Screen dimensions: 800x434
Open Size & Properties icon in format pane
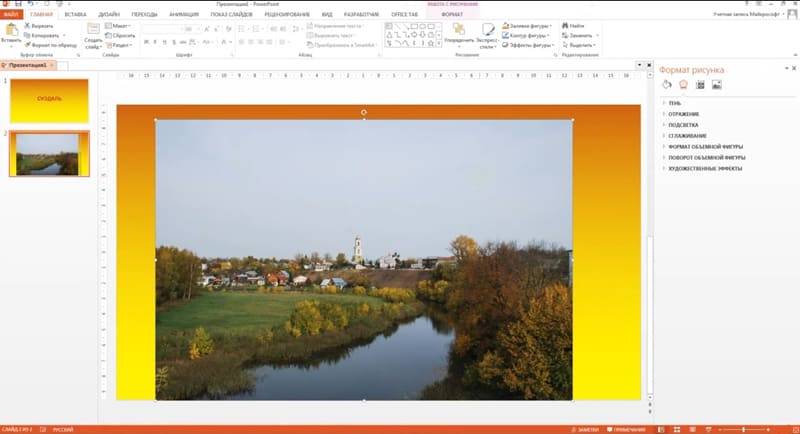pos(700,85)
